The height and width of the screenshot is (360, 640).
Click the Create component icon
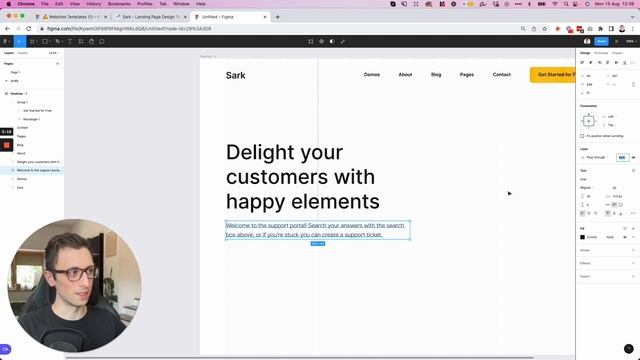coord(321,41)
